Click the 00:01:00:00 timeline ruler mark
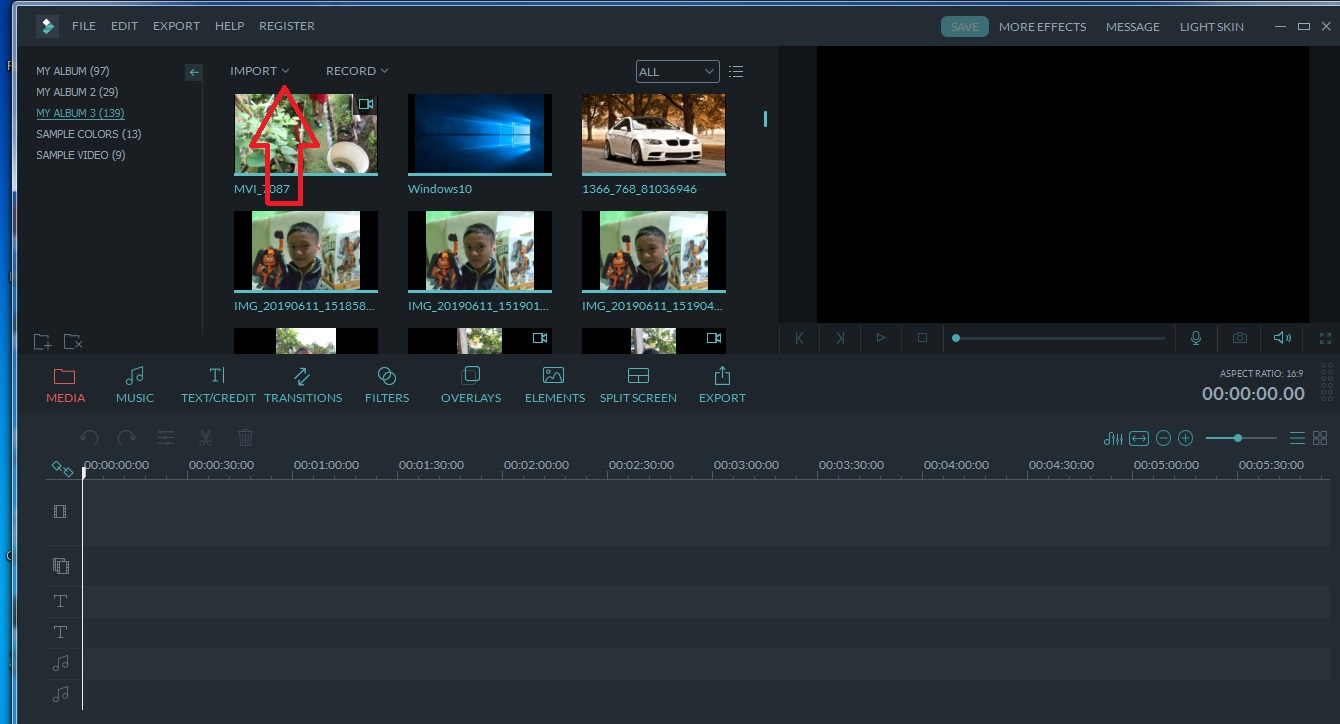1340x724 pixels. 326,465
